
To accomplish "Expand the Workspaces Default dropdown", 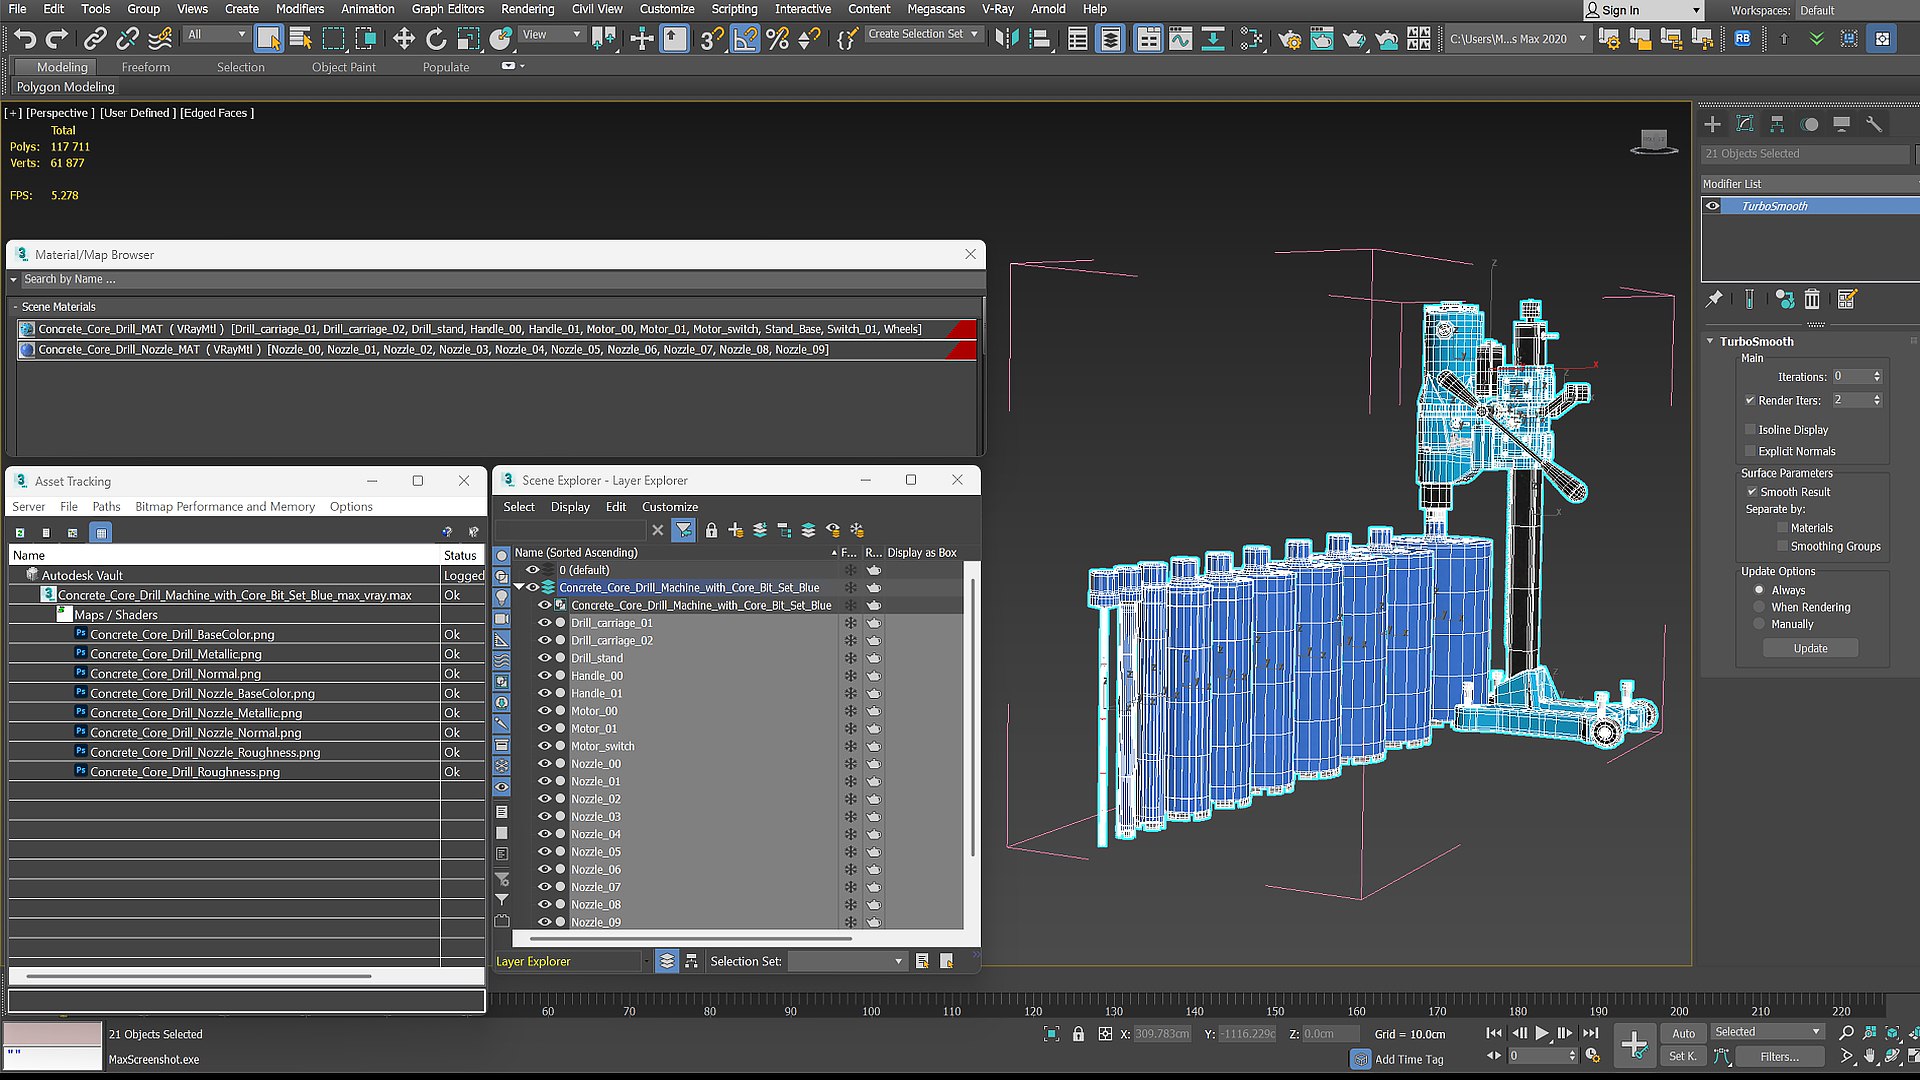I will [1856, 11].
